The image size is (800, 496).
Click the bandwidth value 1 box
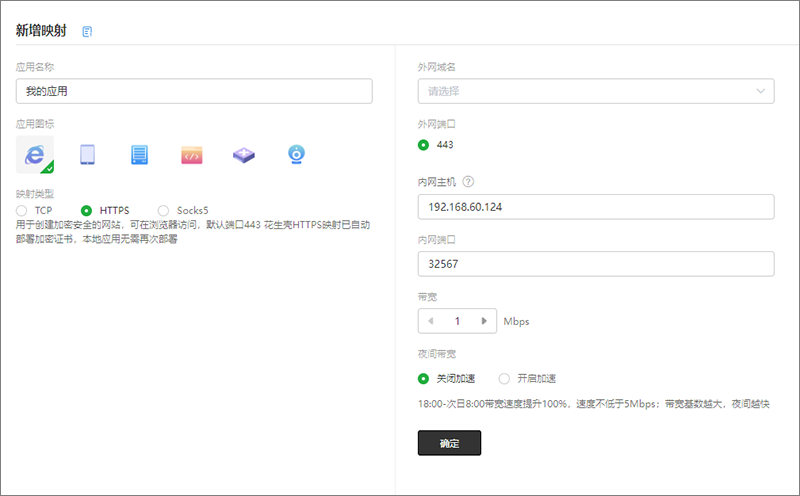pyautogui.click(x=457, y=321)
